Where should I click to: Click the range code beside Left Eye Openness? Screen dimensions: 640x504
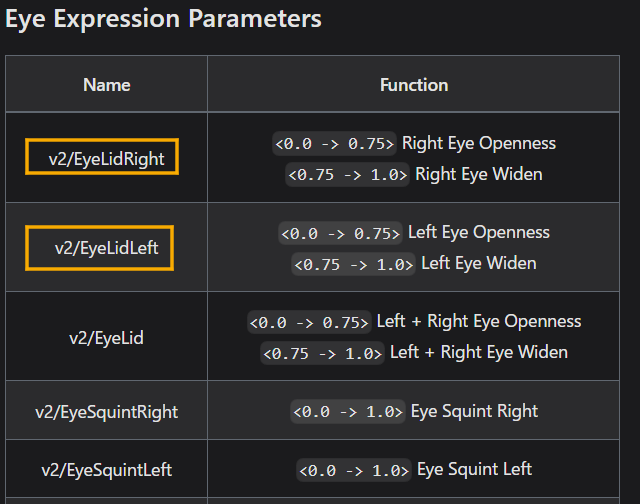coord(341,233)
